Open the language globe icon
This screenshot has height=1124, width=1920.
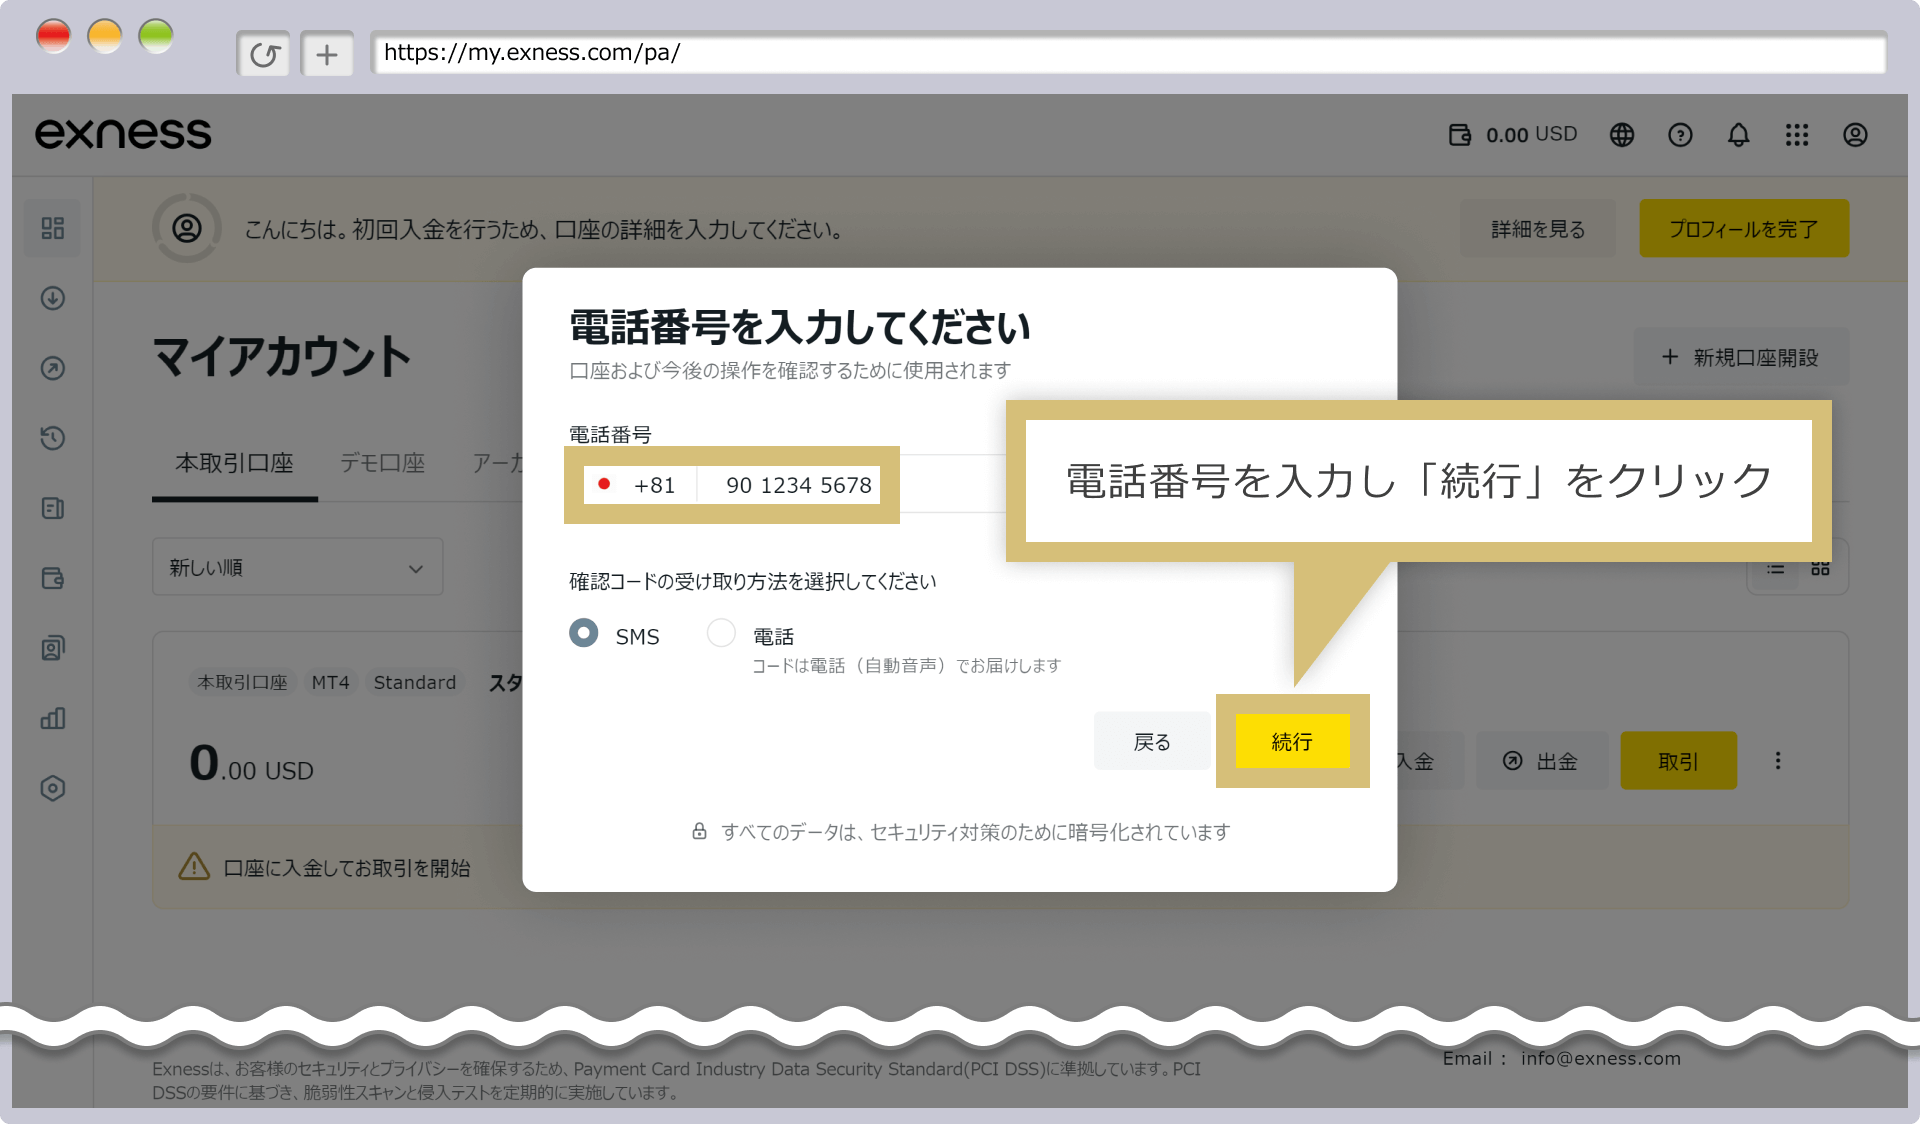1622,135
